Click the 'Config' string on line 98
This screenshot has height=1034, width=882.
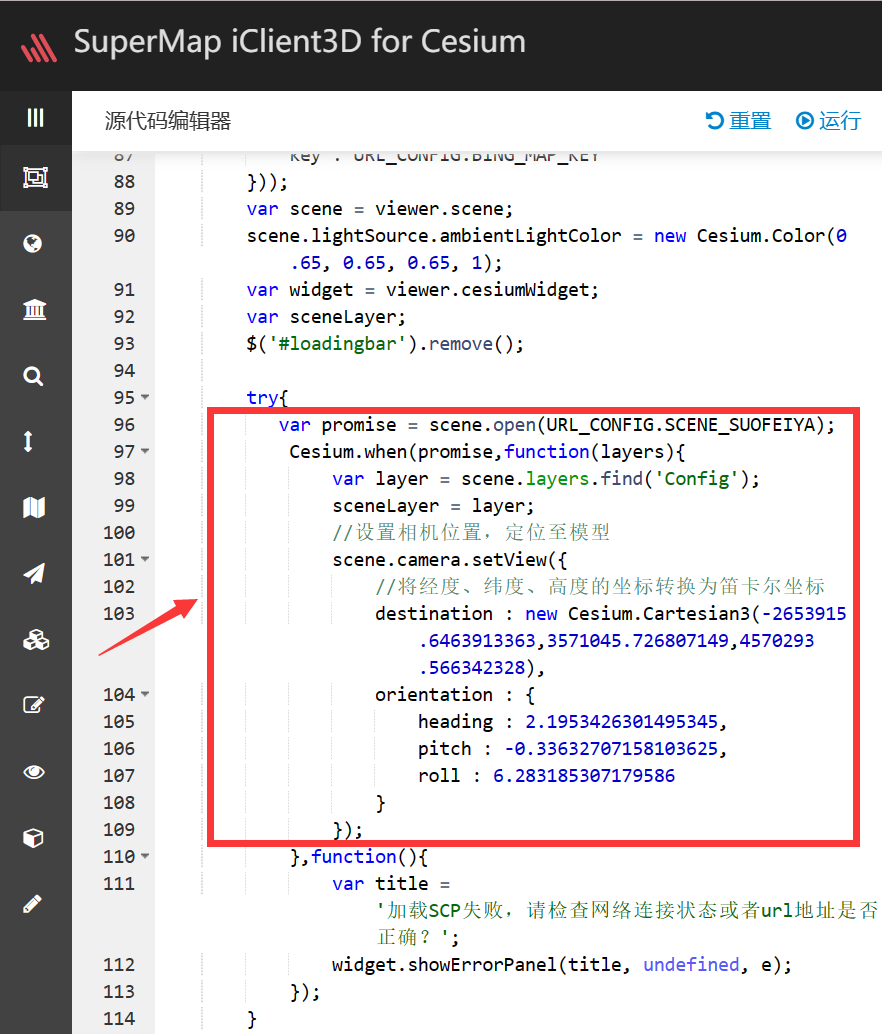tap(695, 479)
